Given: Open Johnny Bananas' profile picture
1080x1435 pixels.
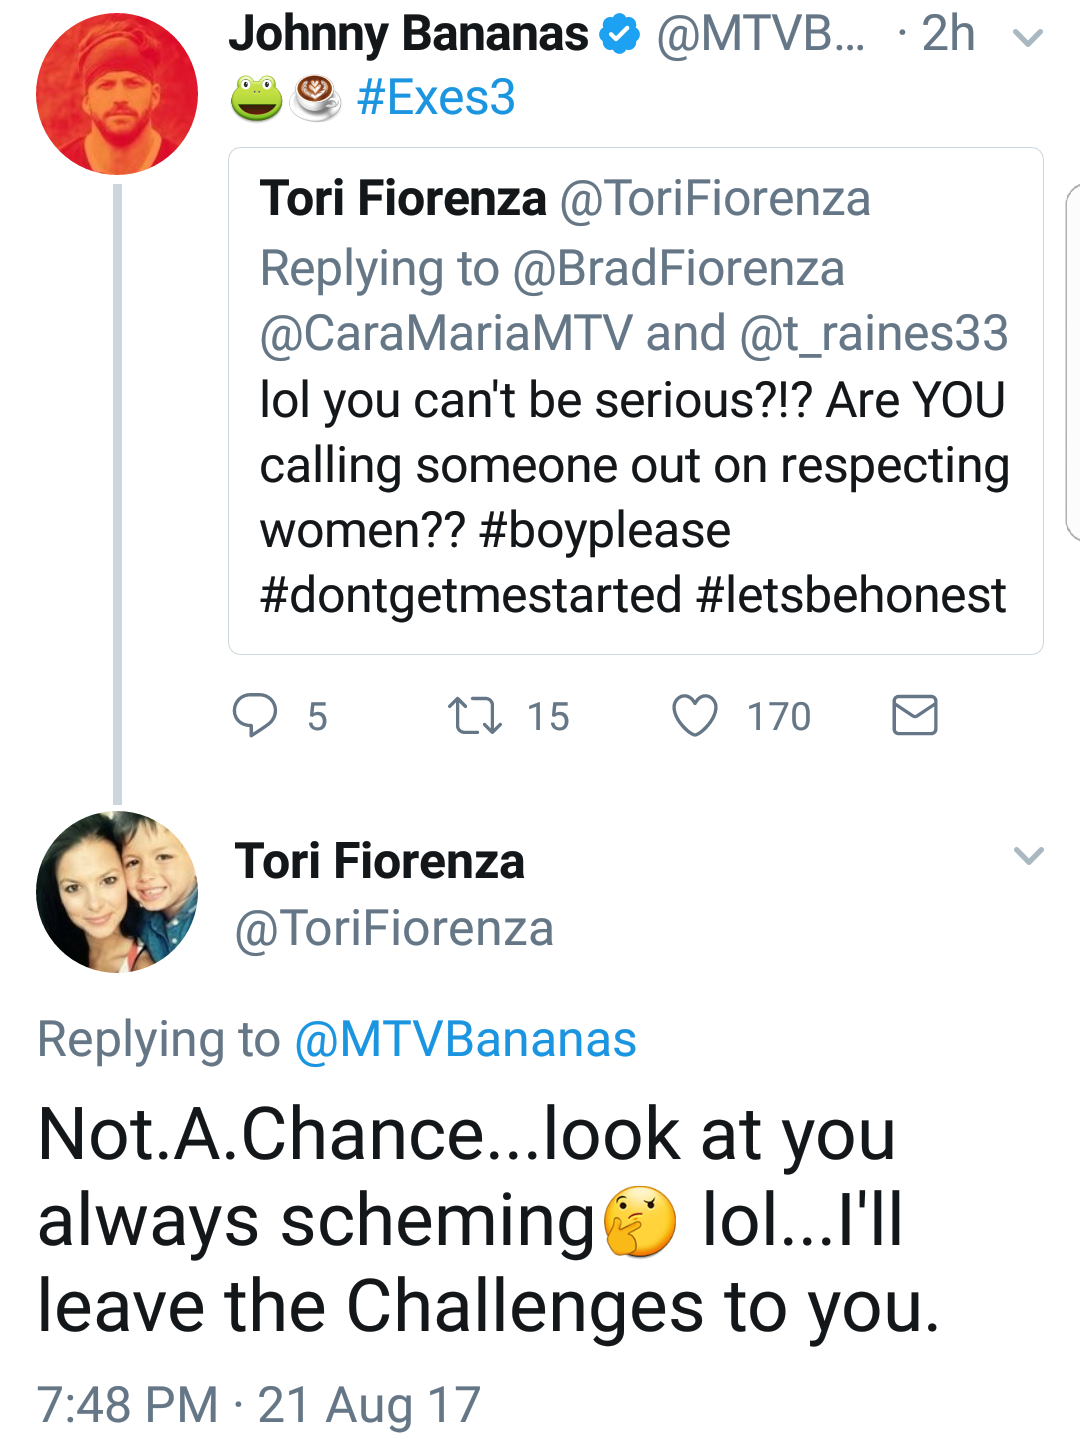Looking at the screenshot, I should pyautogui.click(x=117, y=94).
